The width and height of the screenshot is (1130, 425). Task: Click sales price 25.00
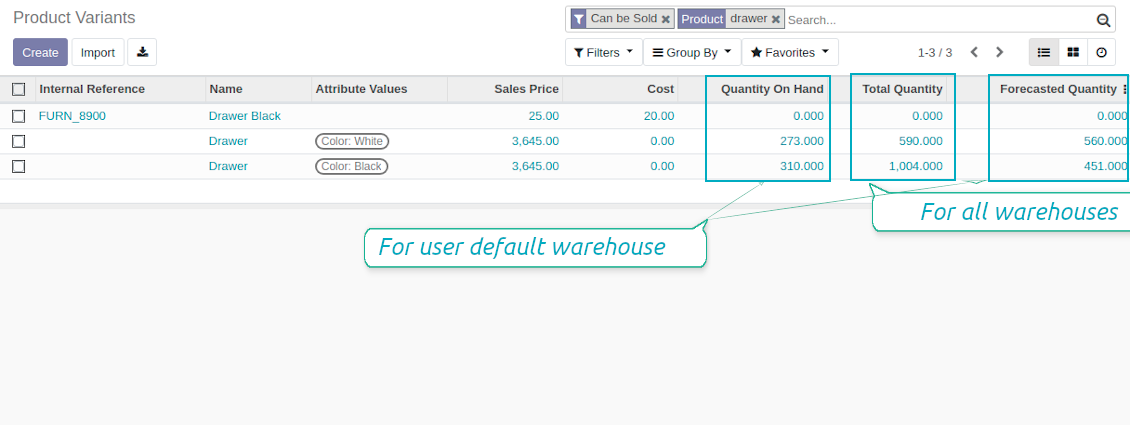[x=543, y=116]
